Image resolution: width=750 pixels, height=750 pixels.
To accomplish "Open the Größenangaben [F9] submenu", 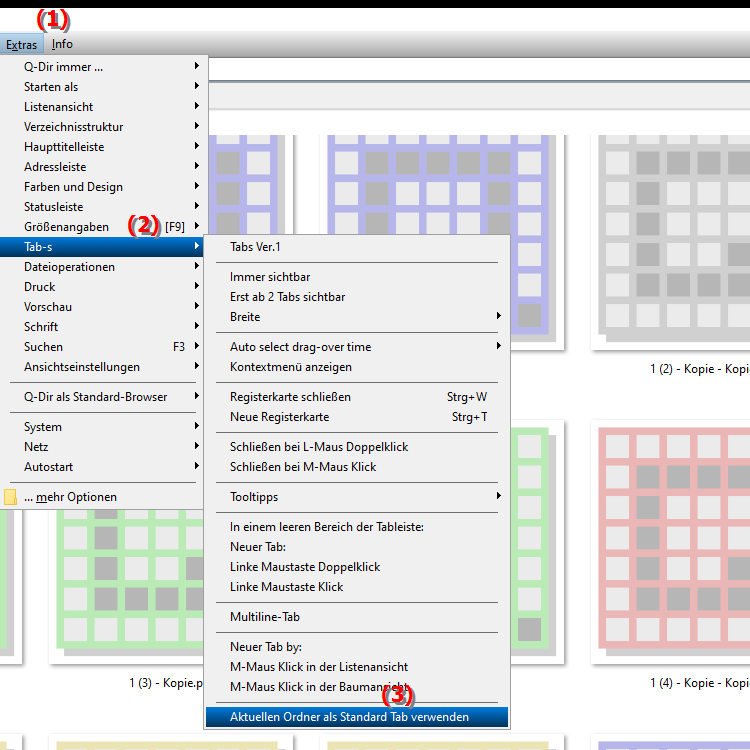I will click(103, 227).
